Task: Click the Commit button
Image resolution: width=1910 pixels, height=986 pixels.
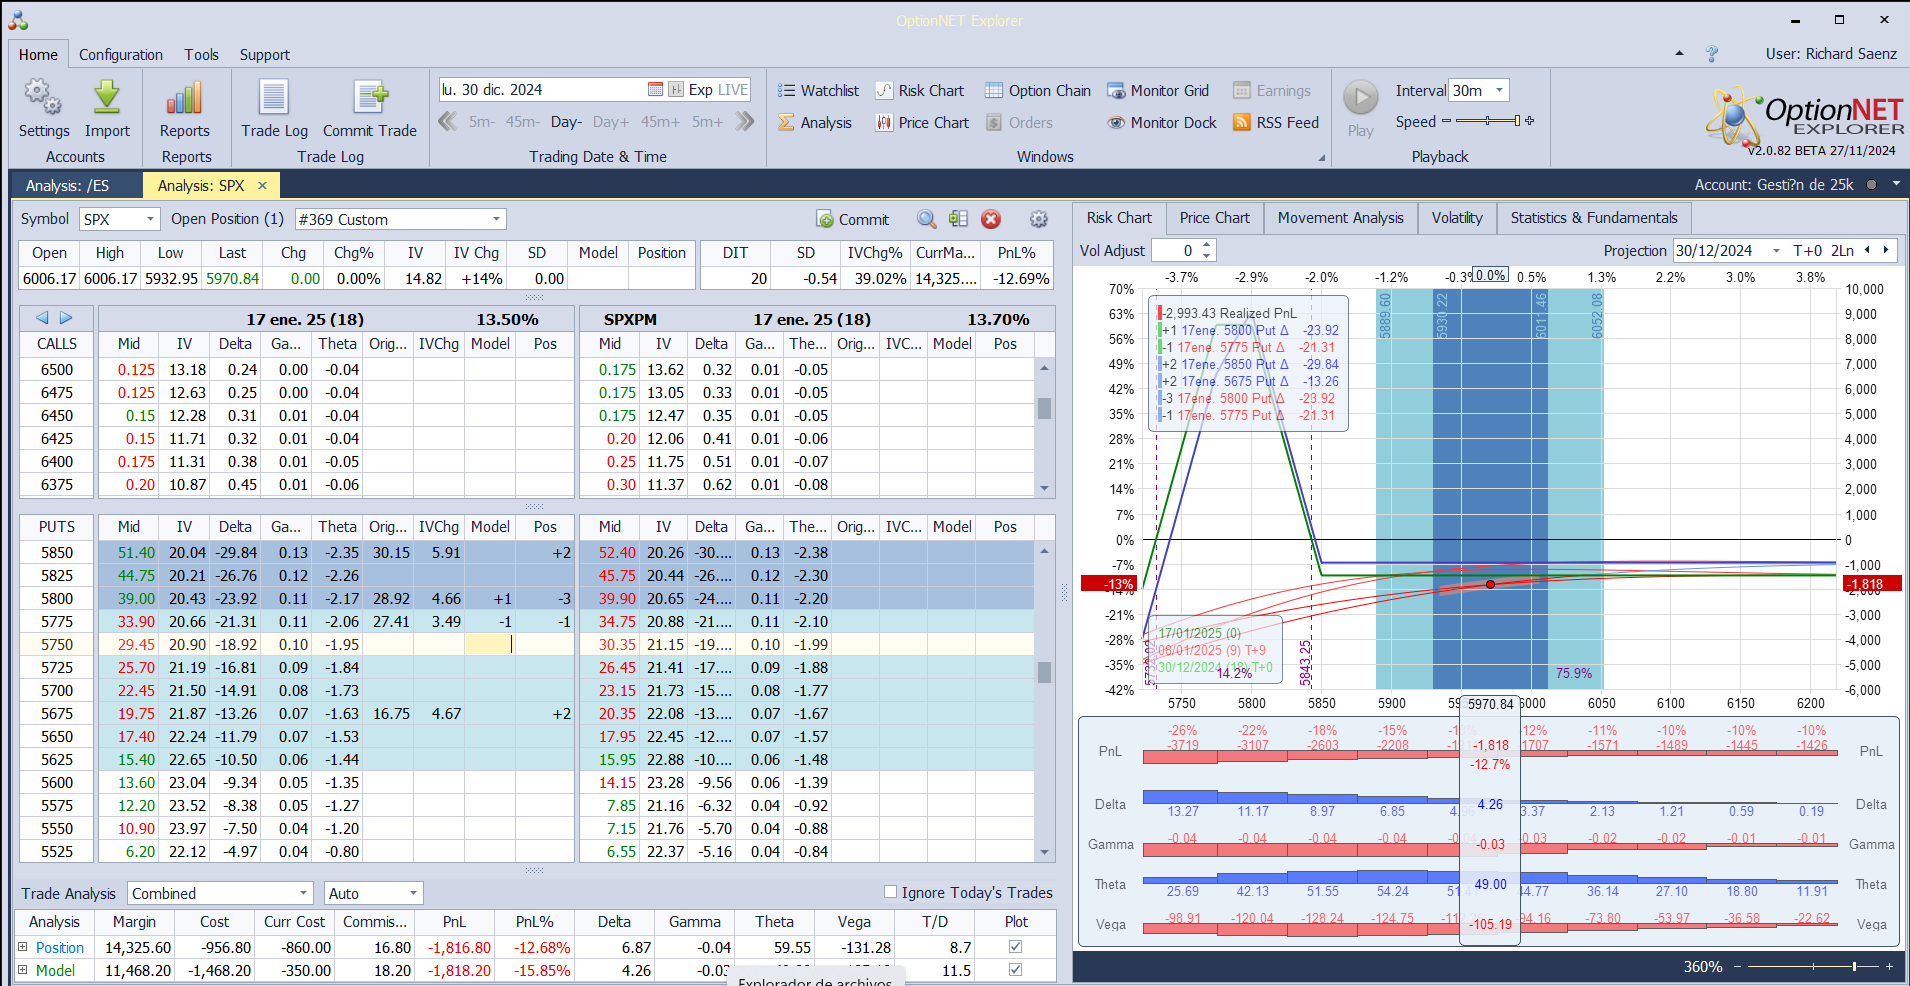Action: (853, 220)
